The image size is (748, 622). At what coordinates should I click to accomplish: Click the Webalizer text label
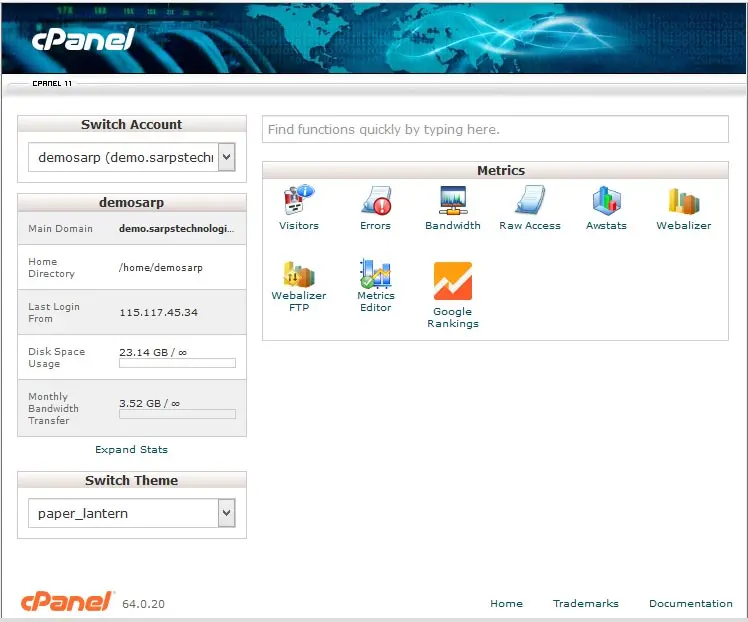pyautogui.click(x=684, y=226)
